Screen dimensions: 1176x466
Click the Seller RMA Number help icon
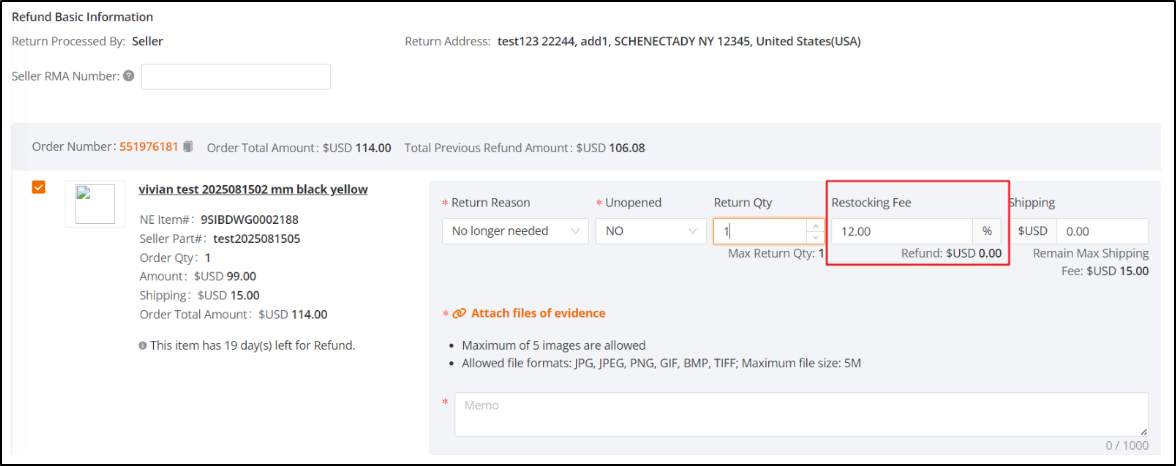[129, 76]
